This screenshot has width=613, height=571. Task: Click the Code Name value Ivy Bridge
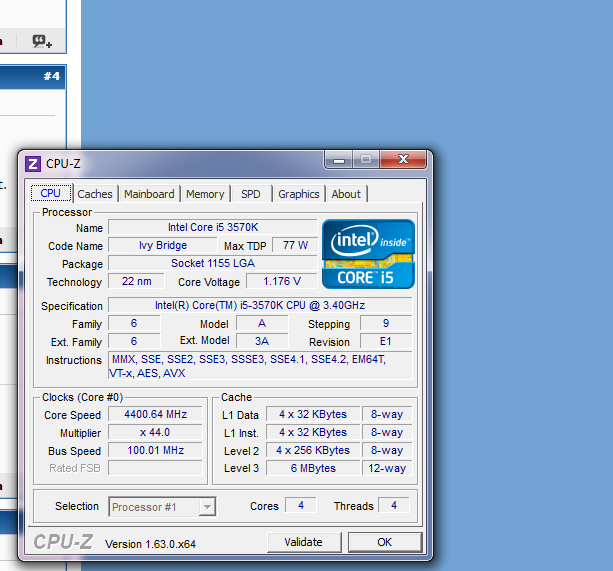(163, 245)
